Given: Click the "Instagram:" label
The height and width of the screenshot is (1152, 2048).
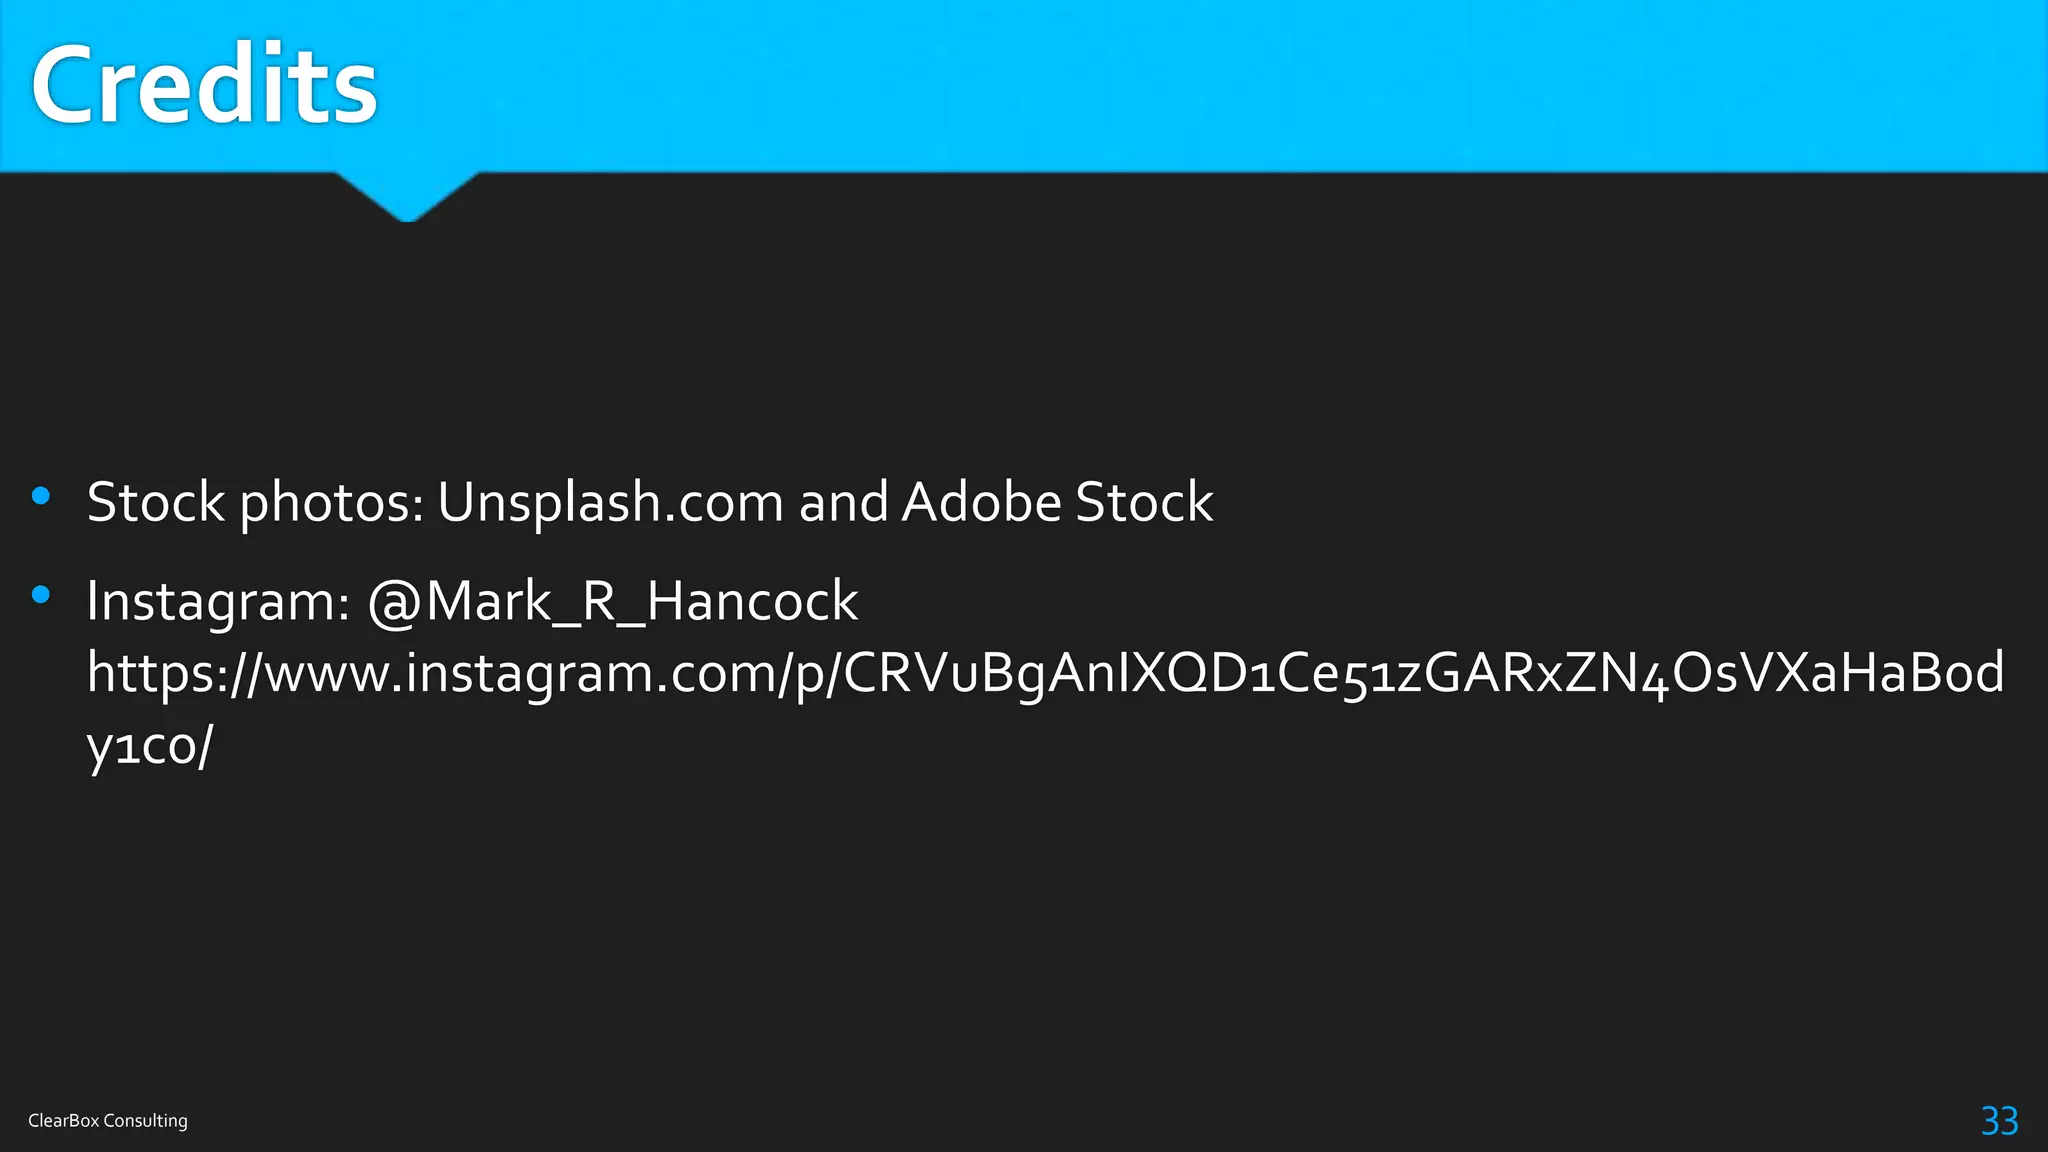Looking at the screenshot, I should (218, 601).
